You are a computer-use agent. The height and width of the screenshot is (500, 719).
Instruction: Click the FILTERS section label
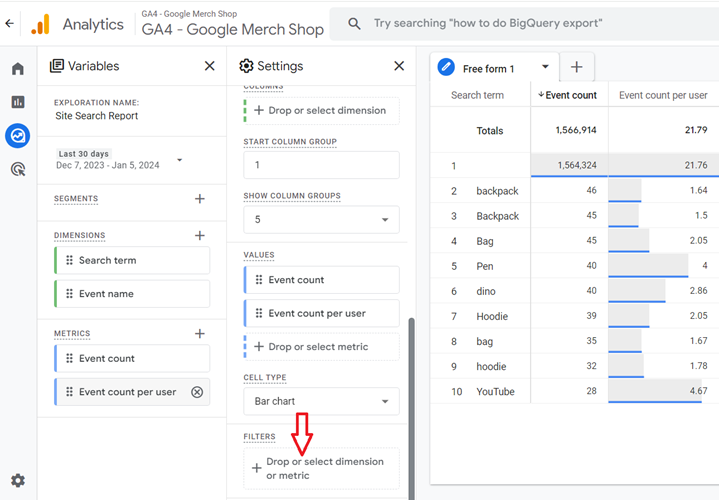tap(260, 437)
